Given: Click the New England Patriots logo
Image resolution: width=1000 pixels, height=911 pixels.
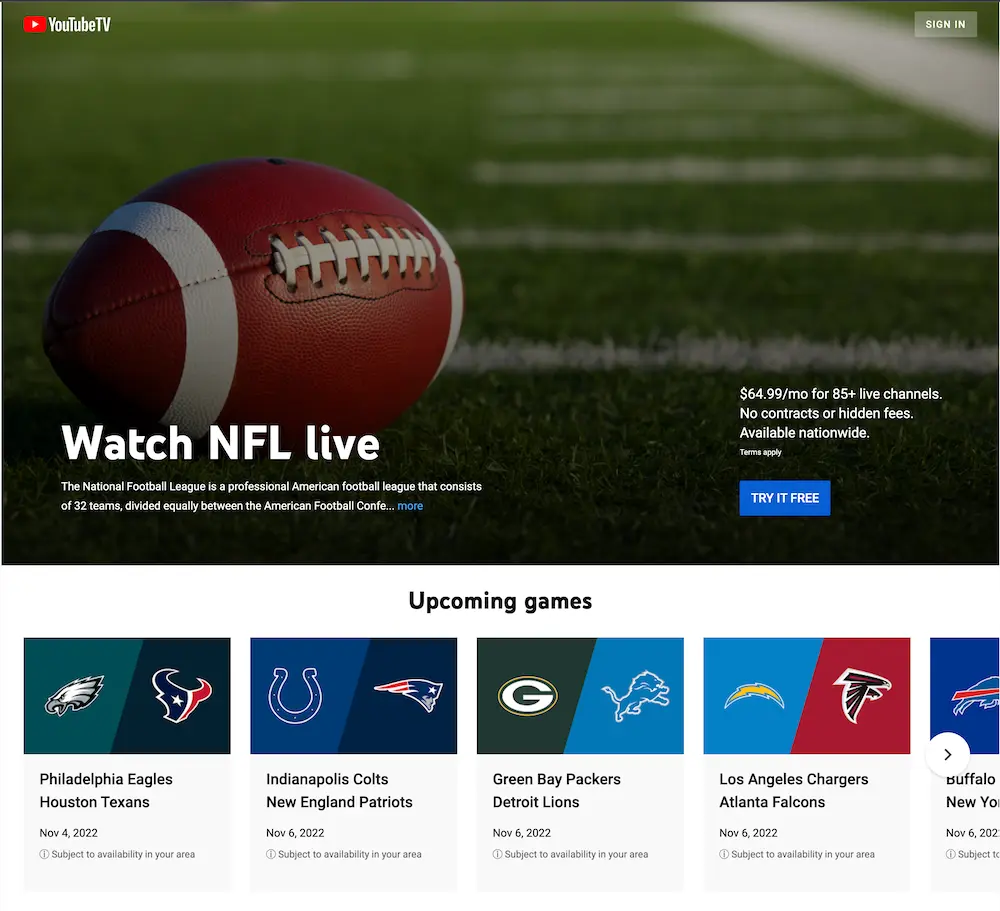Looking at the screenshot, I should pyautogui.click(x=409, y=694).
